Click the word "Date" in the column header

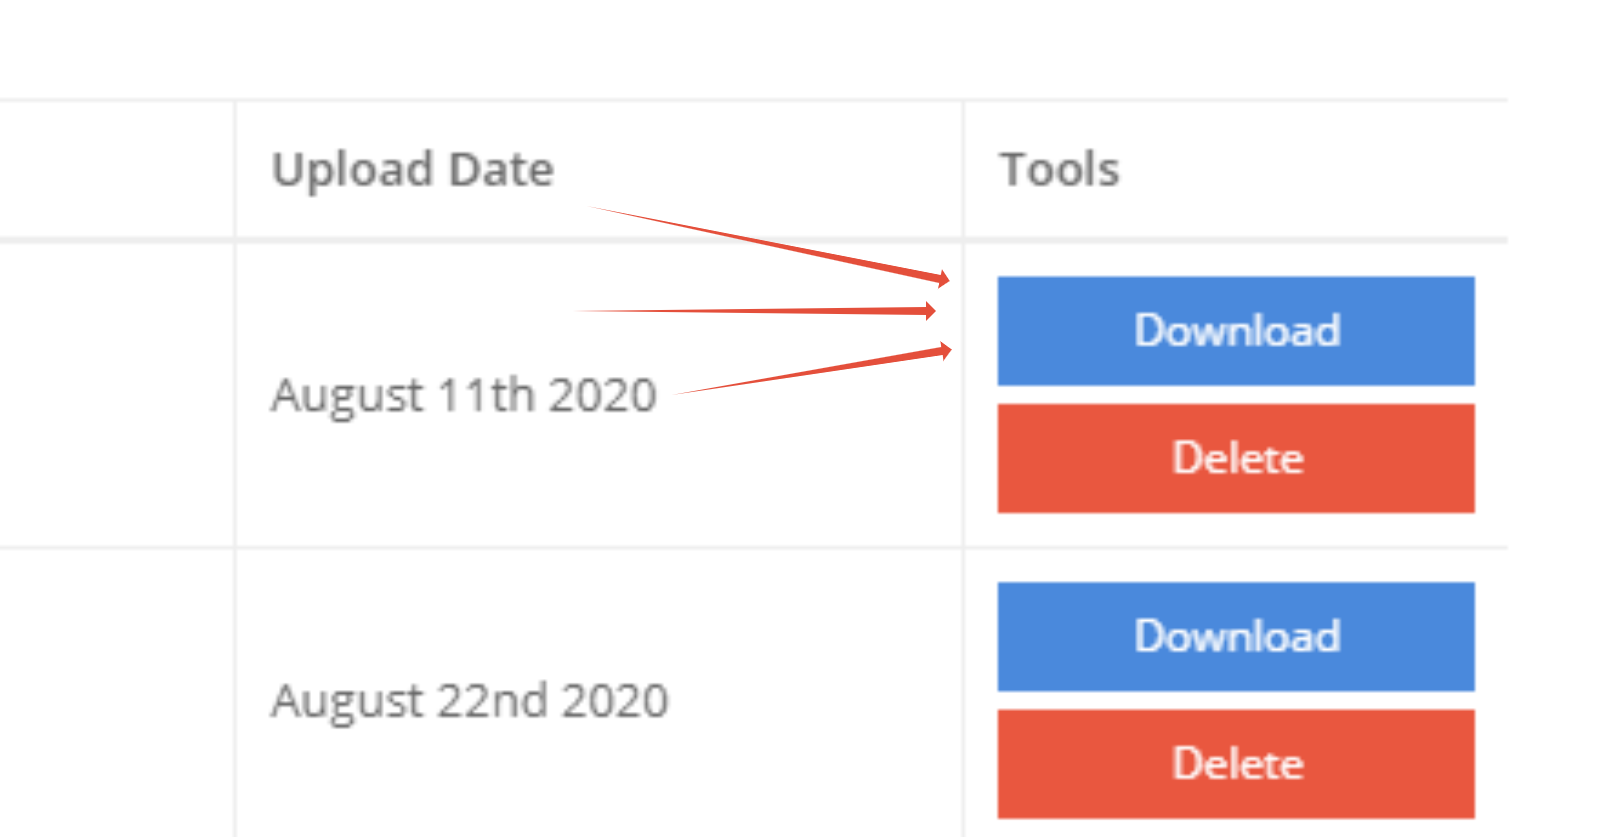pyautogui.click(x=501, y=169)
